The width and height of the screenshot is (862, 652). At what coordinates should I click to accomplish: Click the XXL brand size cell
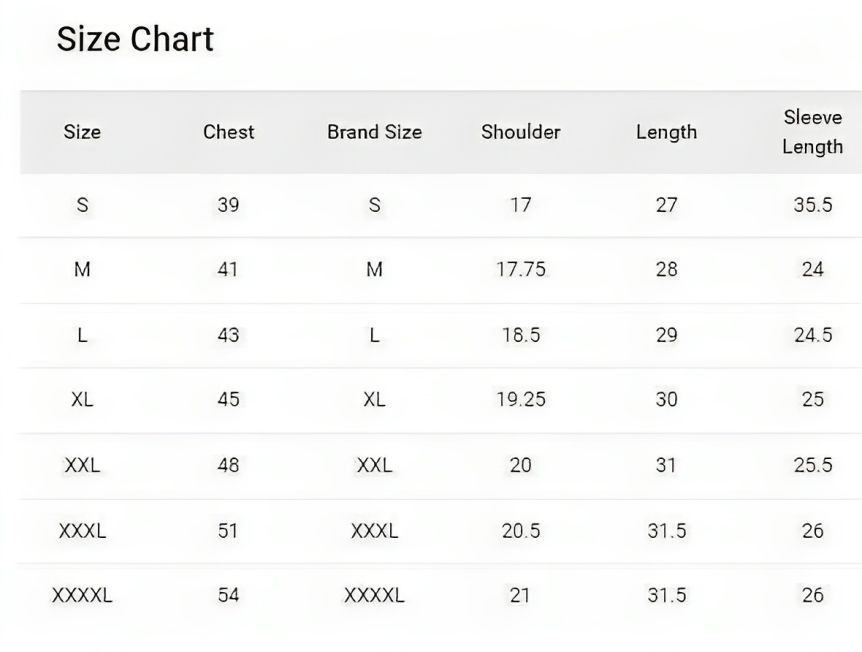[374, 465]
